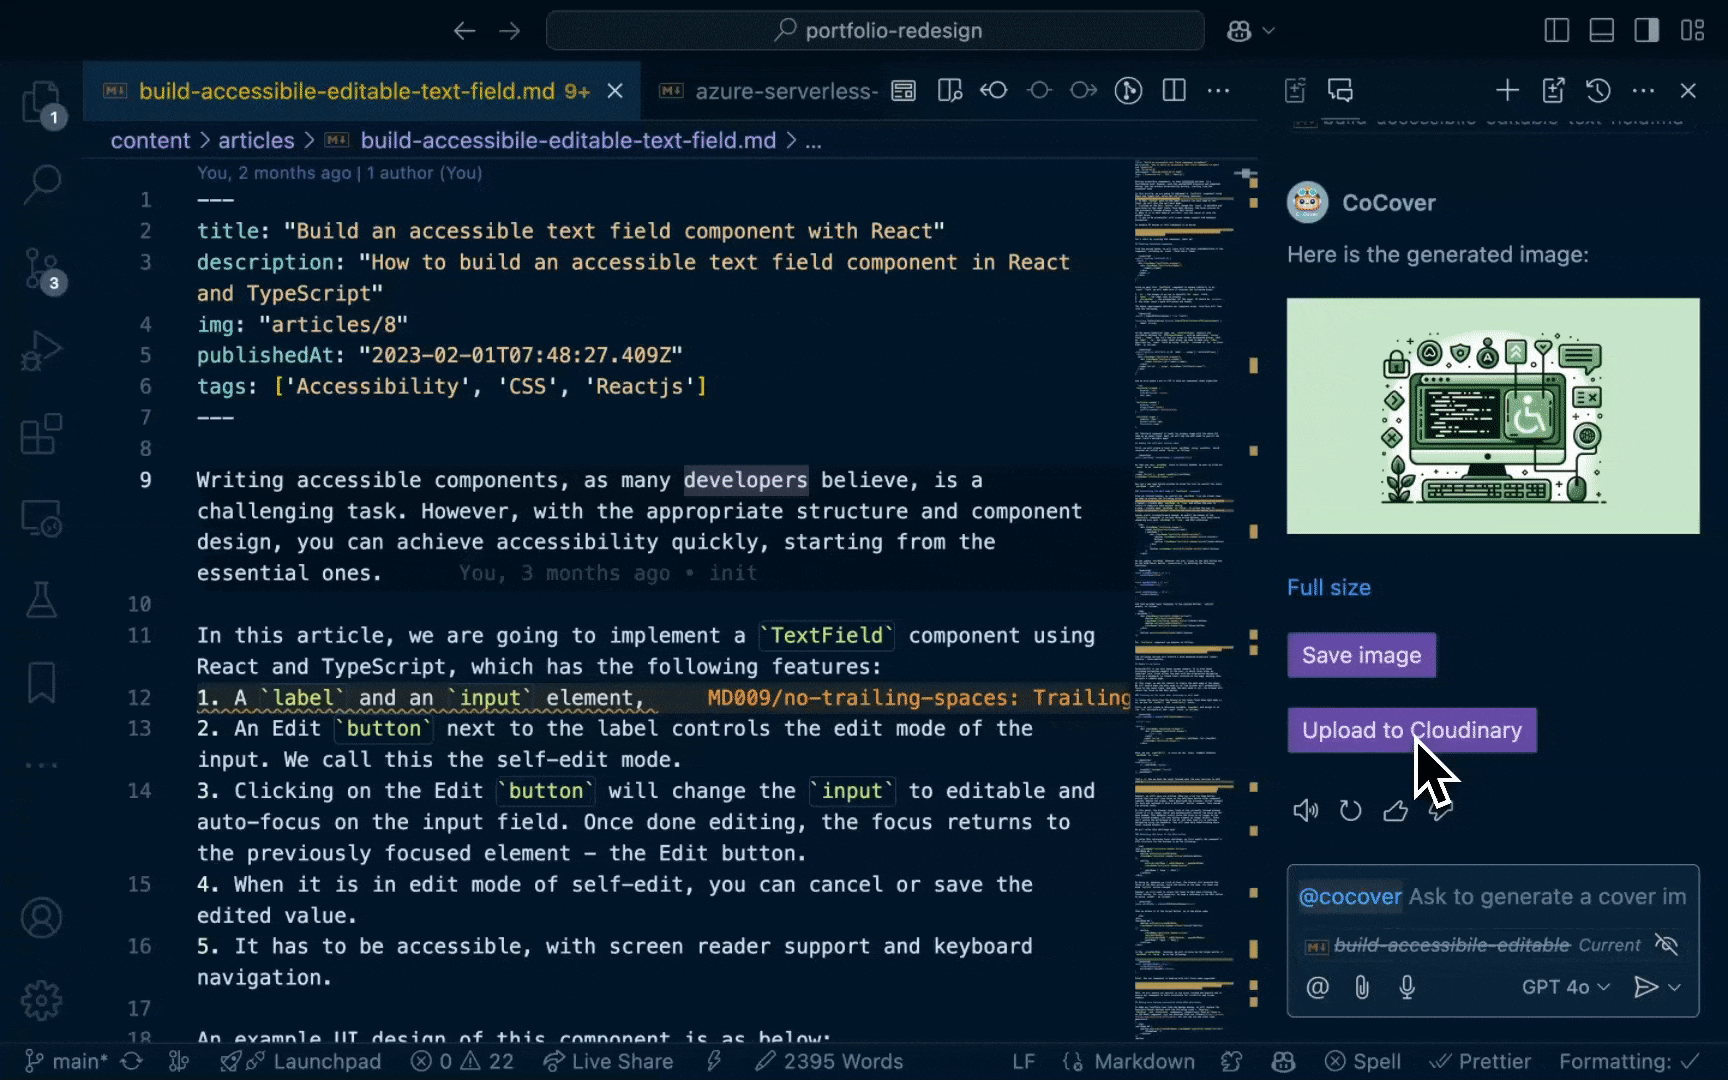
Task: Toggle the secondary side bar layout
Action: pyautogui.click(x=1646, y=31)
